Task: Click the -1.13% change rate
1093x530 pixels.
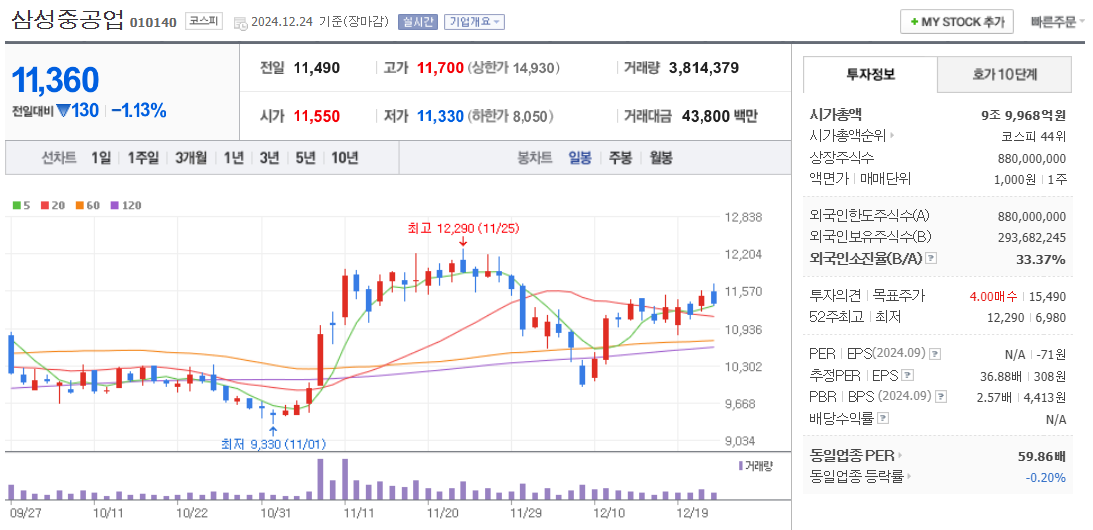Action: pos(139,110)
